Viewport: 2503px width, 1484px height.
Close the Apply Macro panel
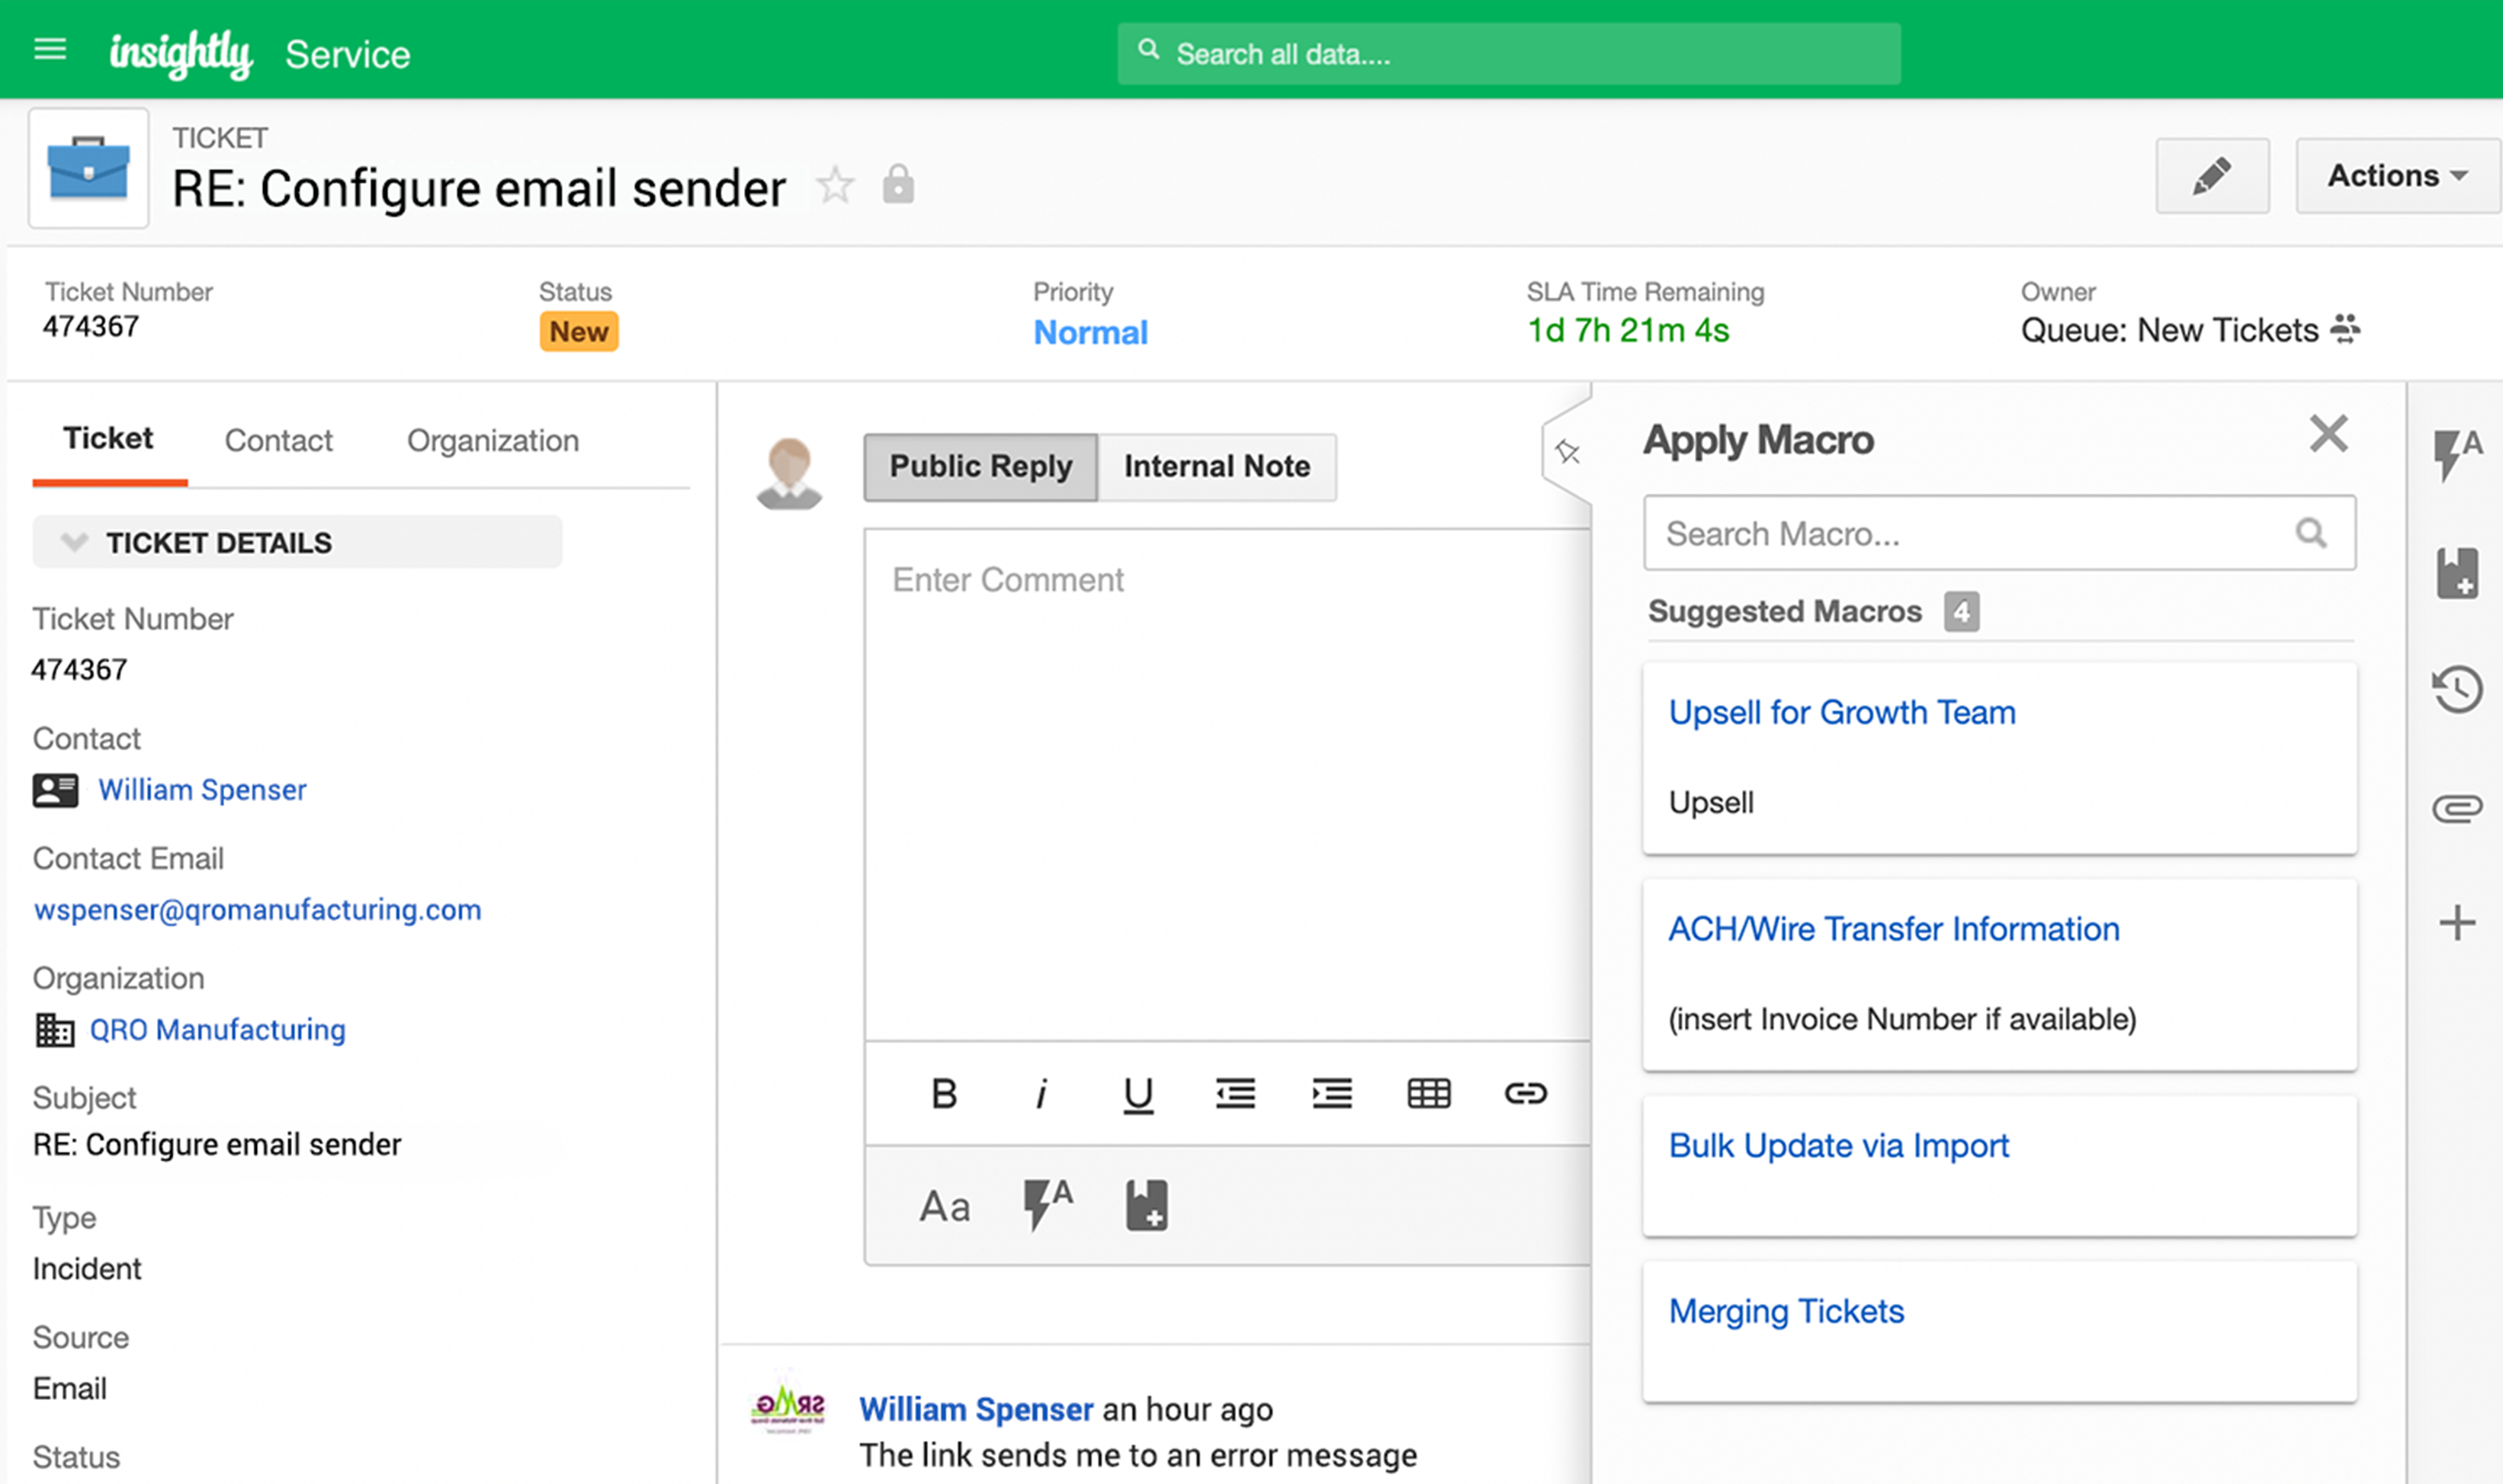point(2328,435)
